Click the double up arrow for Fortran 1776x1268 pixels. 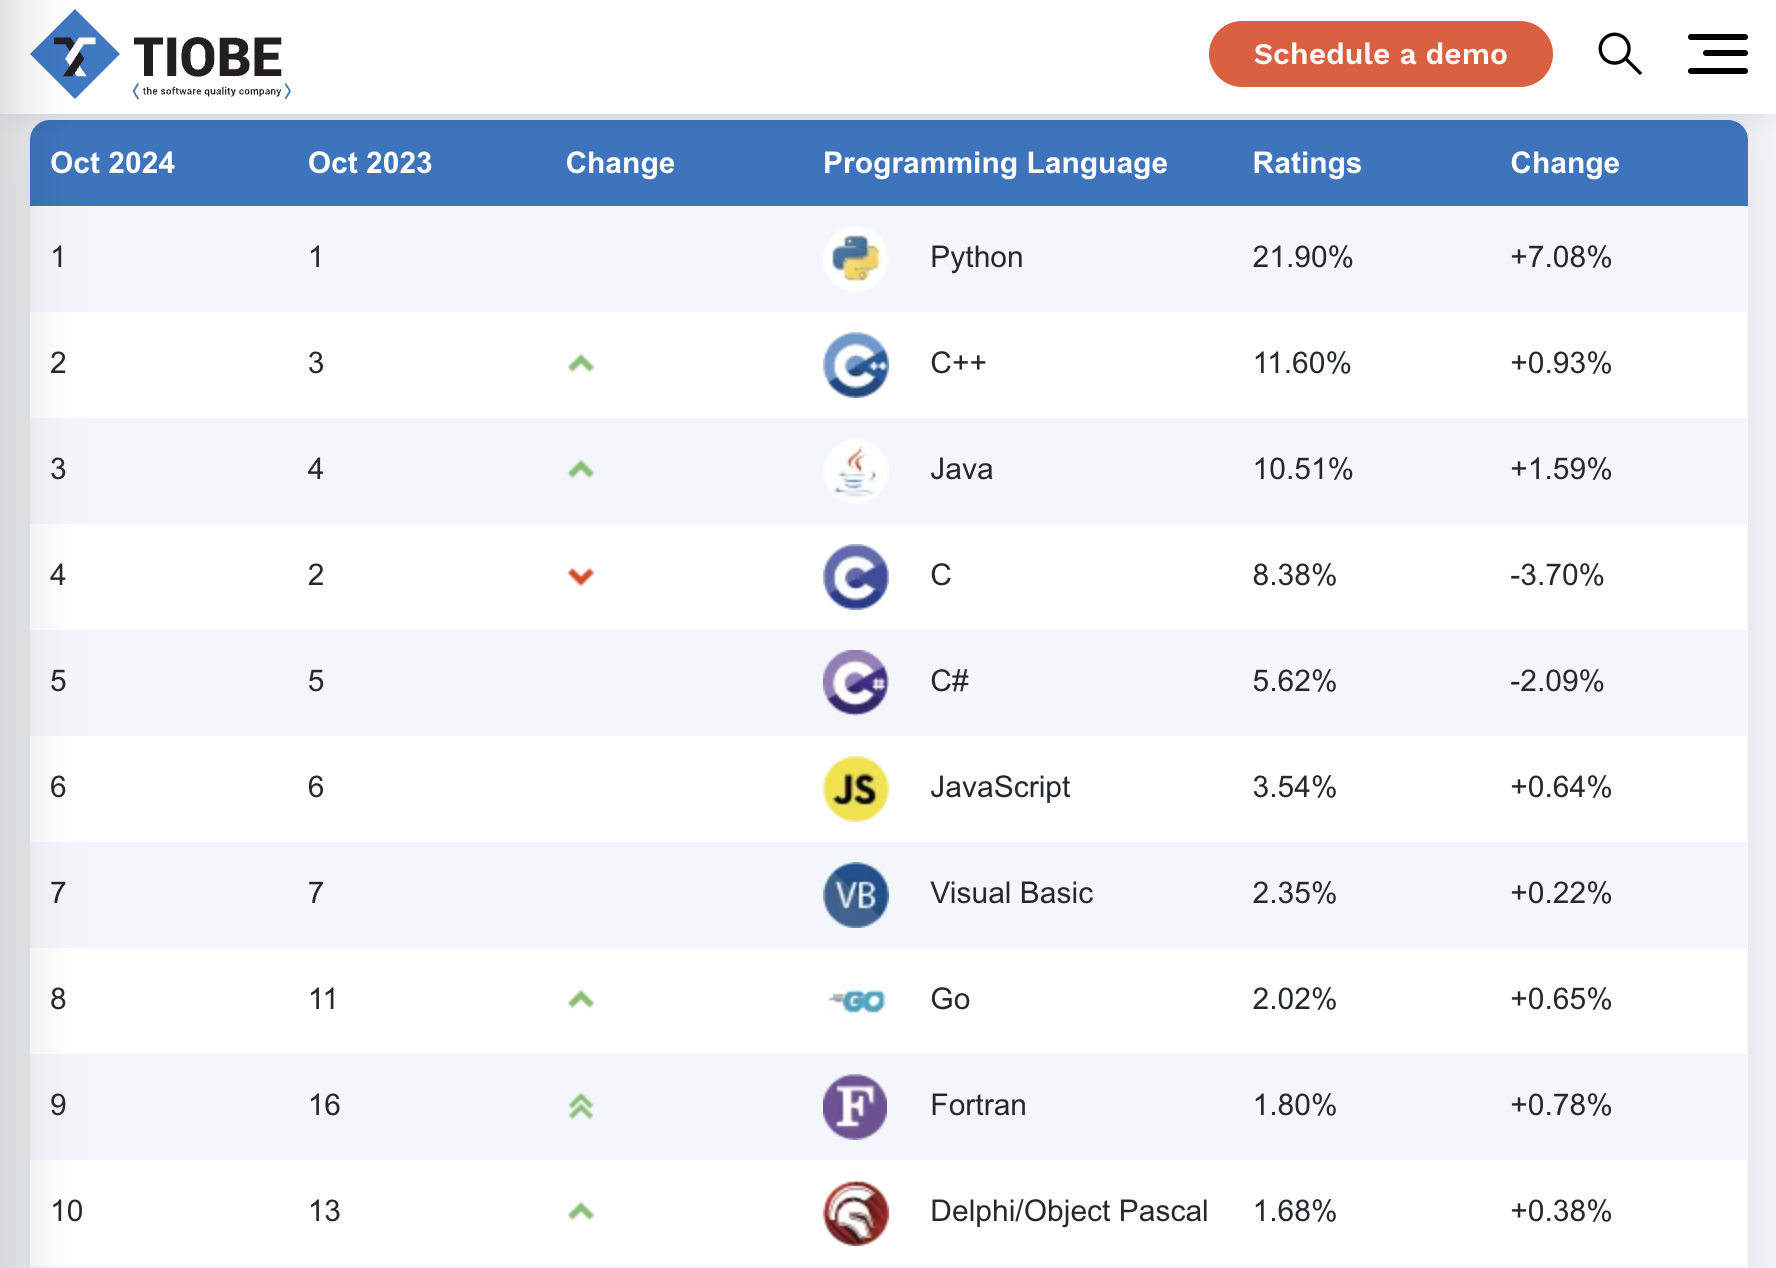[581, 1106]
